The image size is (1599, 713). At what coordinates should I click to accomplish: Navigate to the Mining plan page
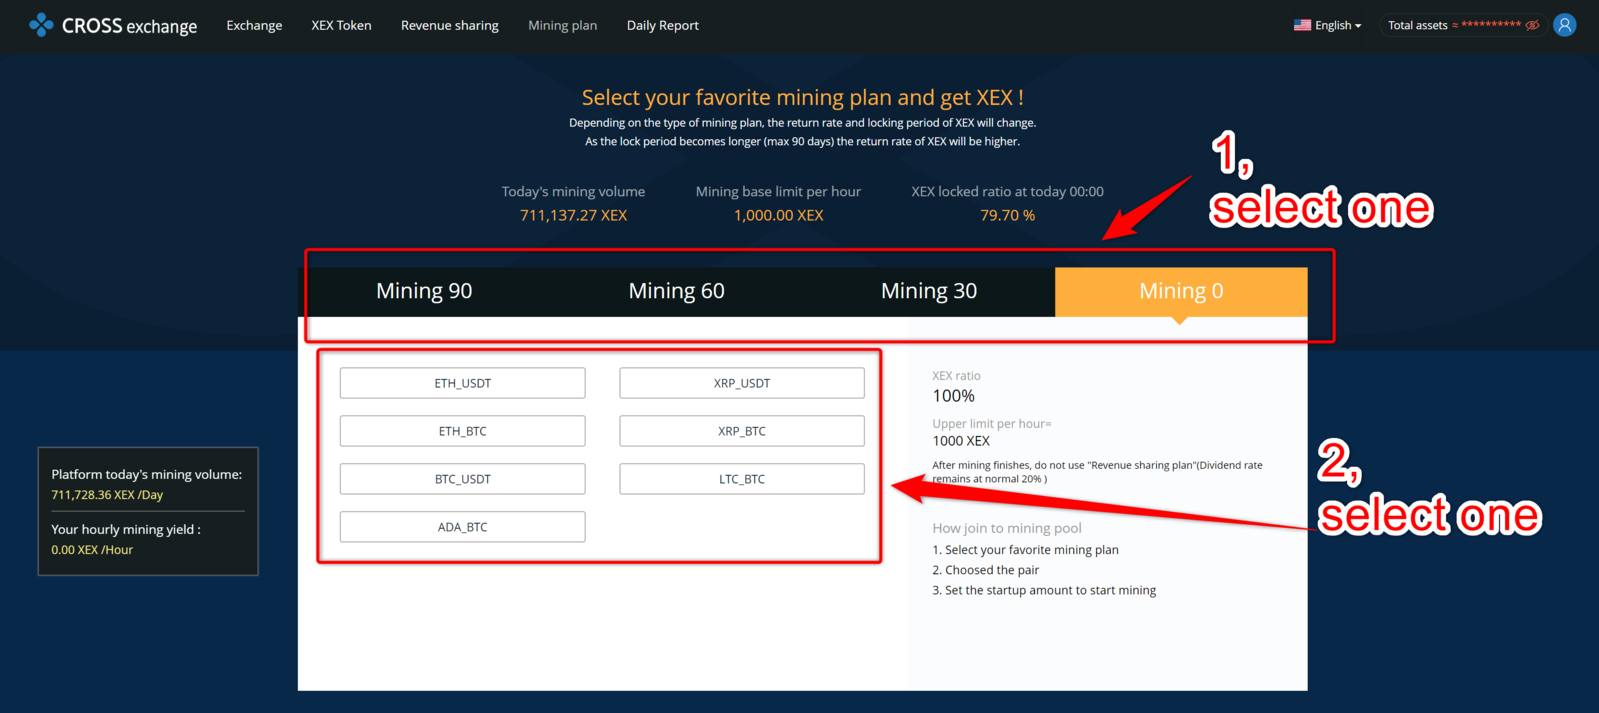562,25
